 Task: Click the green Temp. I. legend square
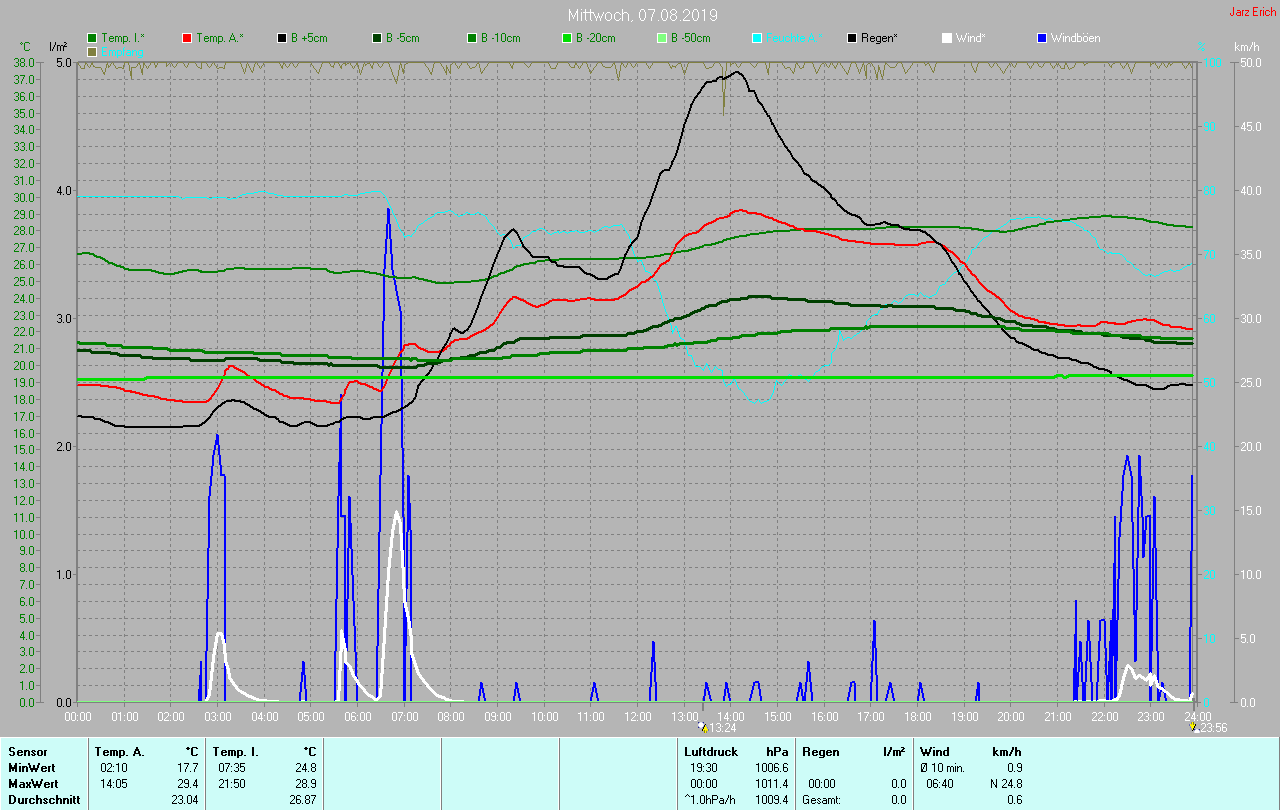(x=92, y=38)
